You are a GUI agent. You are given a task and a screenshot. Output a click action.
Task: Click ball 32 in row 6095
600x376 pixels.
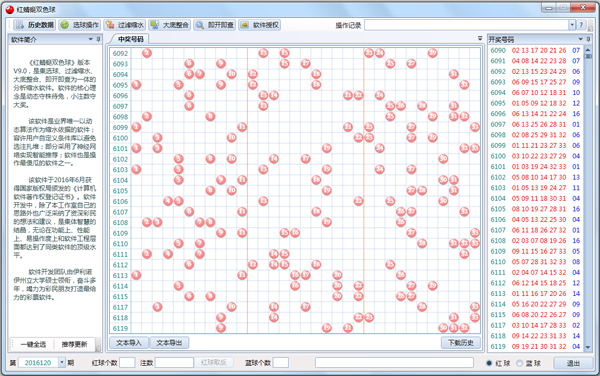[464, 85]
